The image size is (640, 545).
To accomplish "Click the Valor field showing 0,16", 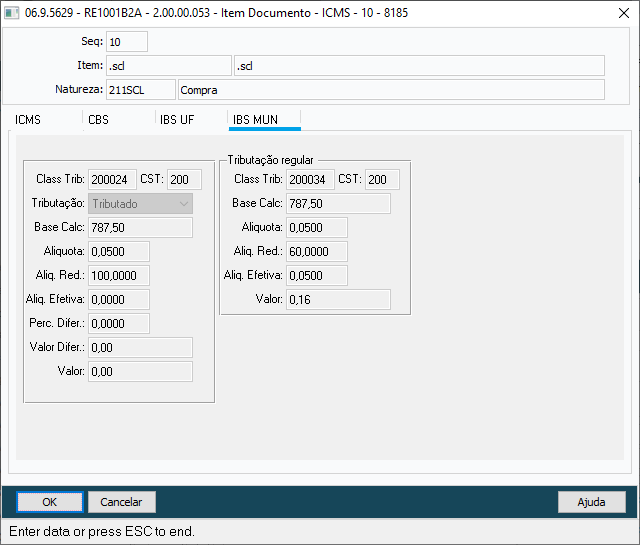I will 338,300.
